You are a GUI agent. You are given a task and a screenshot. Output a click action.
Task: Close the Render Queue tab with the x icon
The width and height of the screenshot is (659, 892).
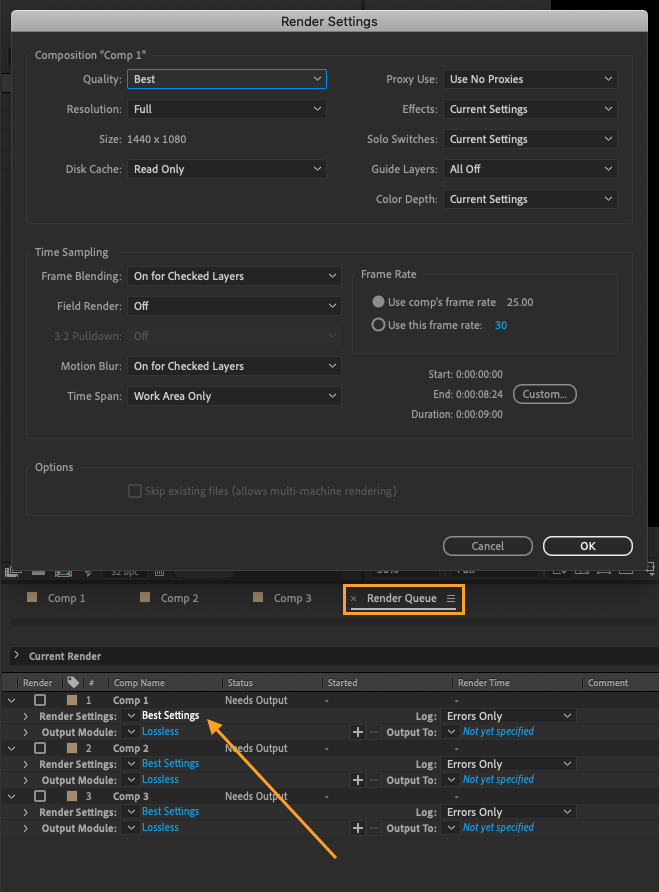(353, 598)
